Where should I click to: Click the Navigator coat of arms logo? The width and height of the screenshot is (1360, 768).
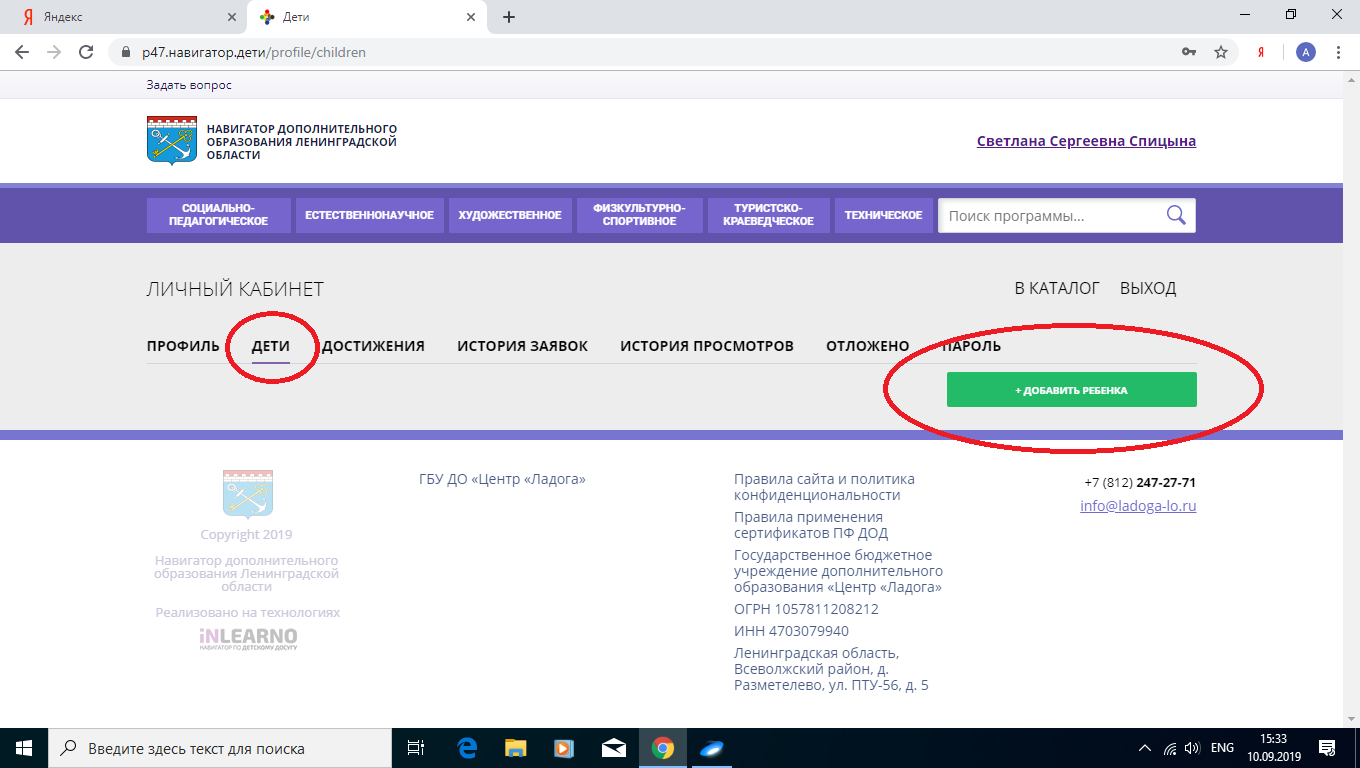coord(172,140)
